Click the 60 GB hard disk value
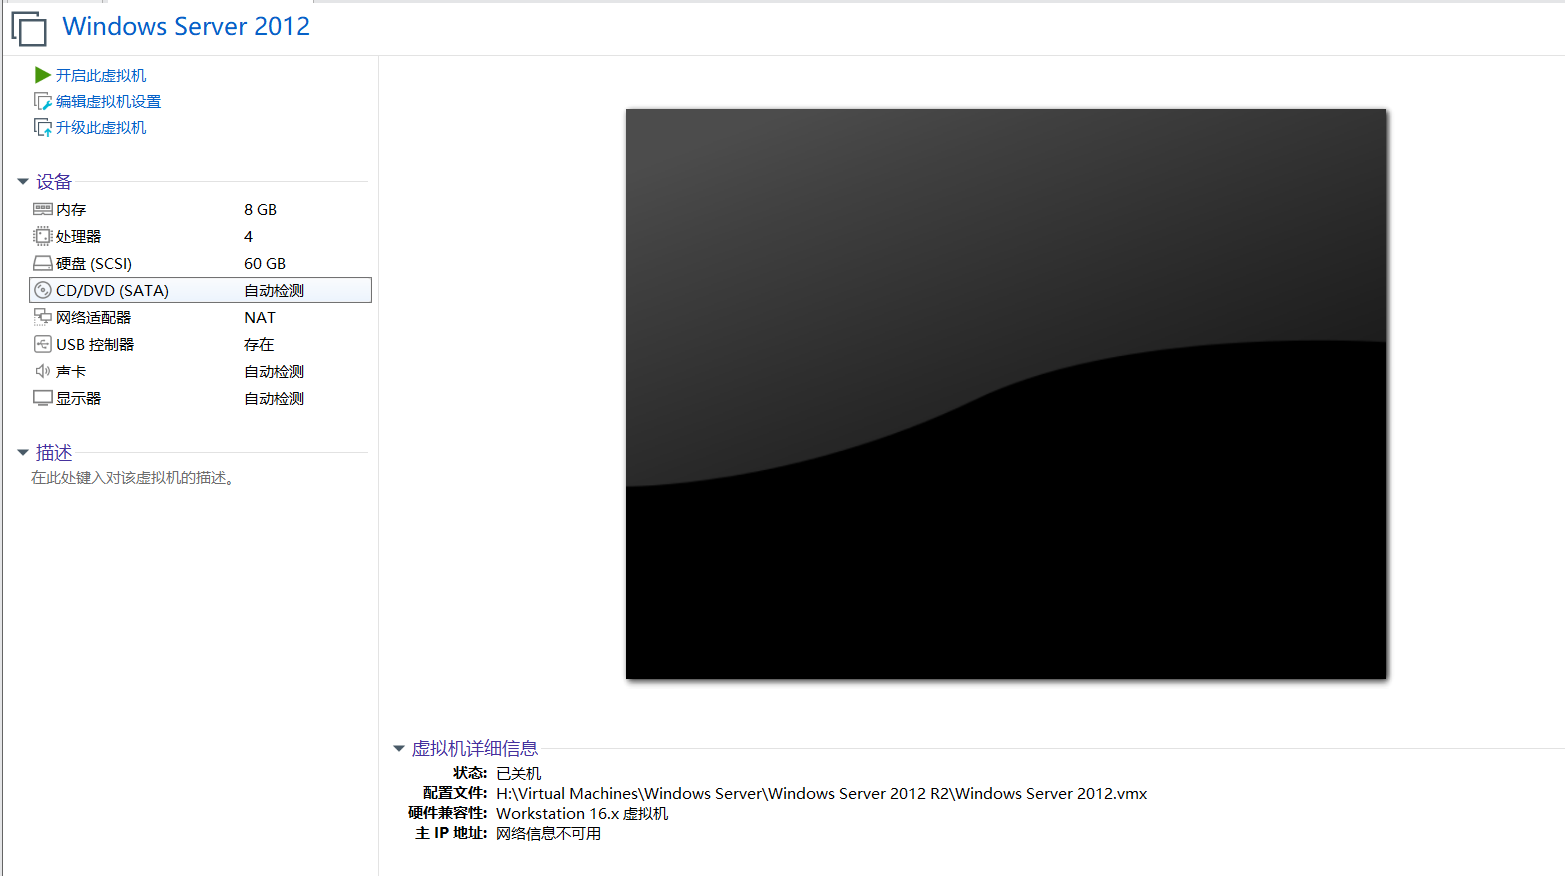Image resolution: width=1565 pixels, height=876 pixels. (265, 263)
